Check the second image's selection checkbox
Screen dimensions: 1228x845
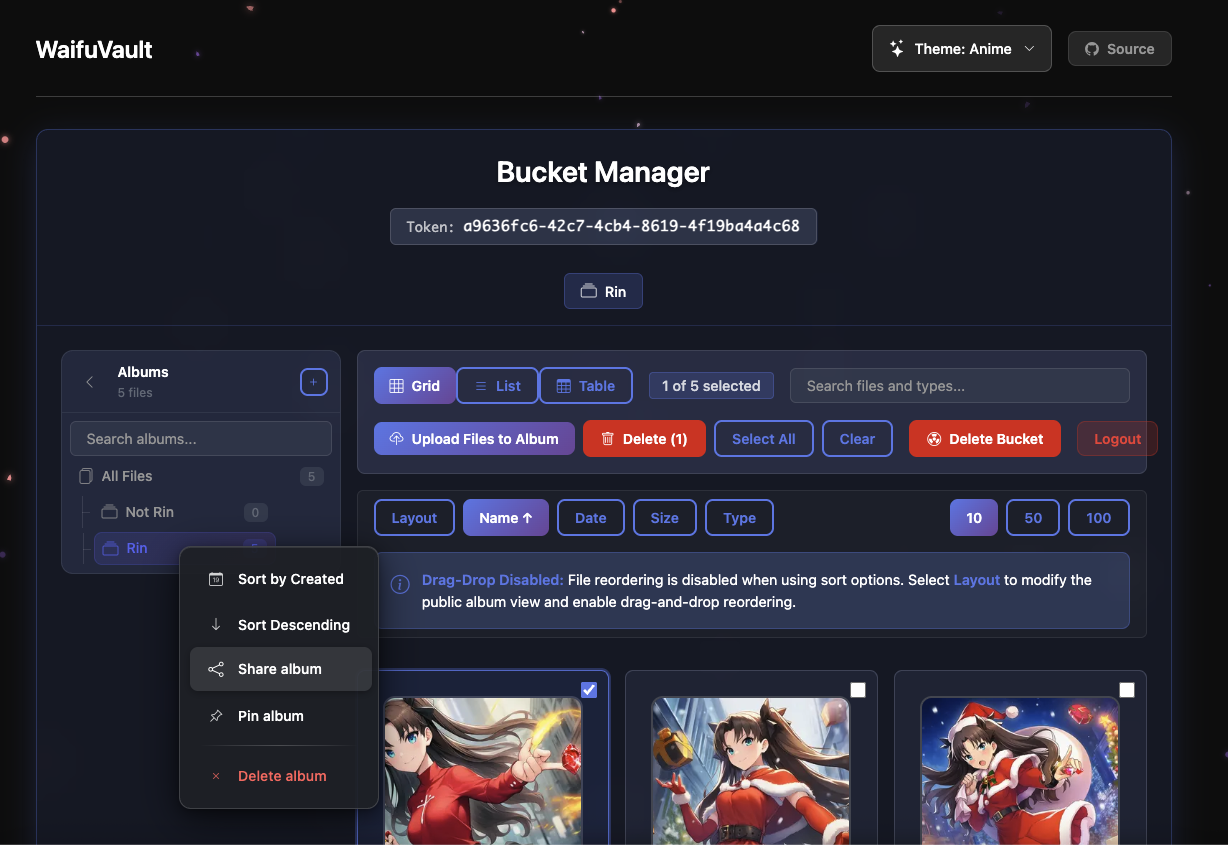tap(858, 690)
